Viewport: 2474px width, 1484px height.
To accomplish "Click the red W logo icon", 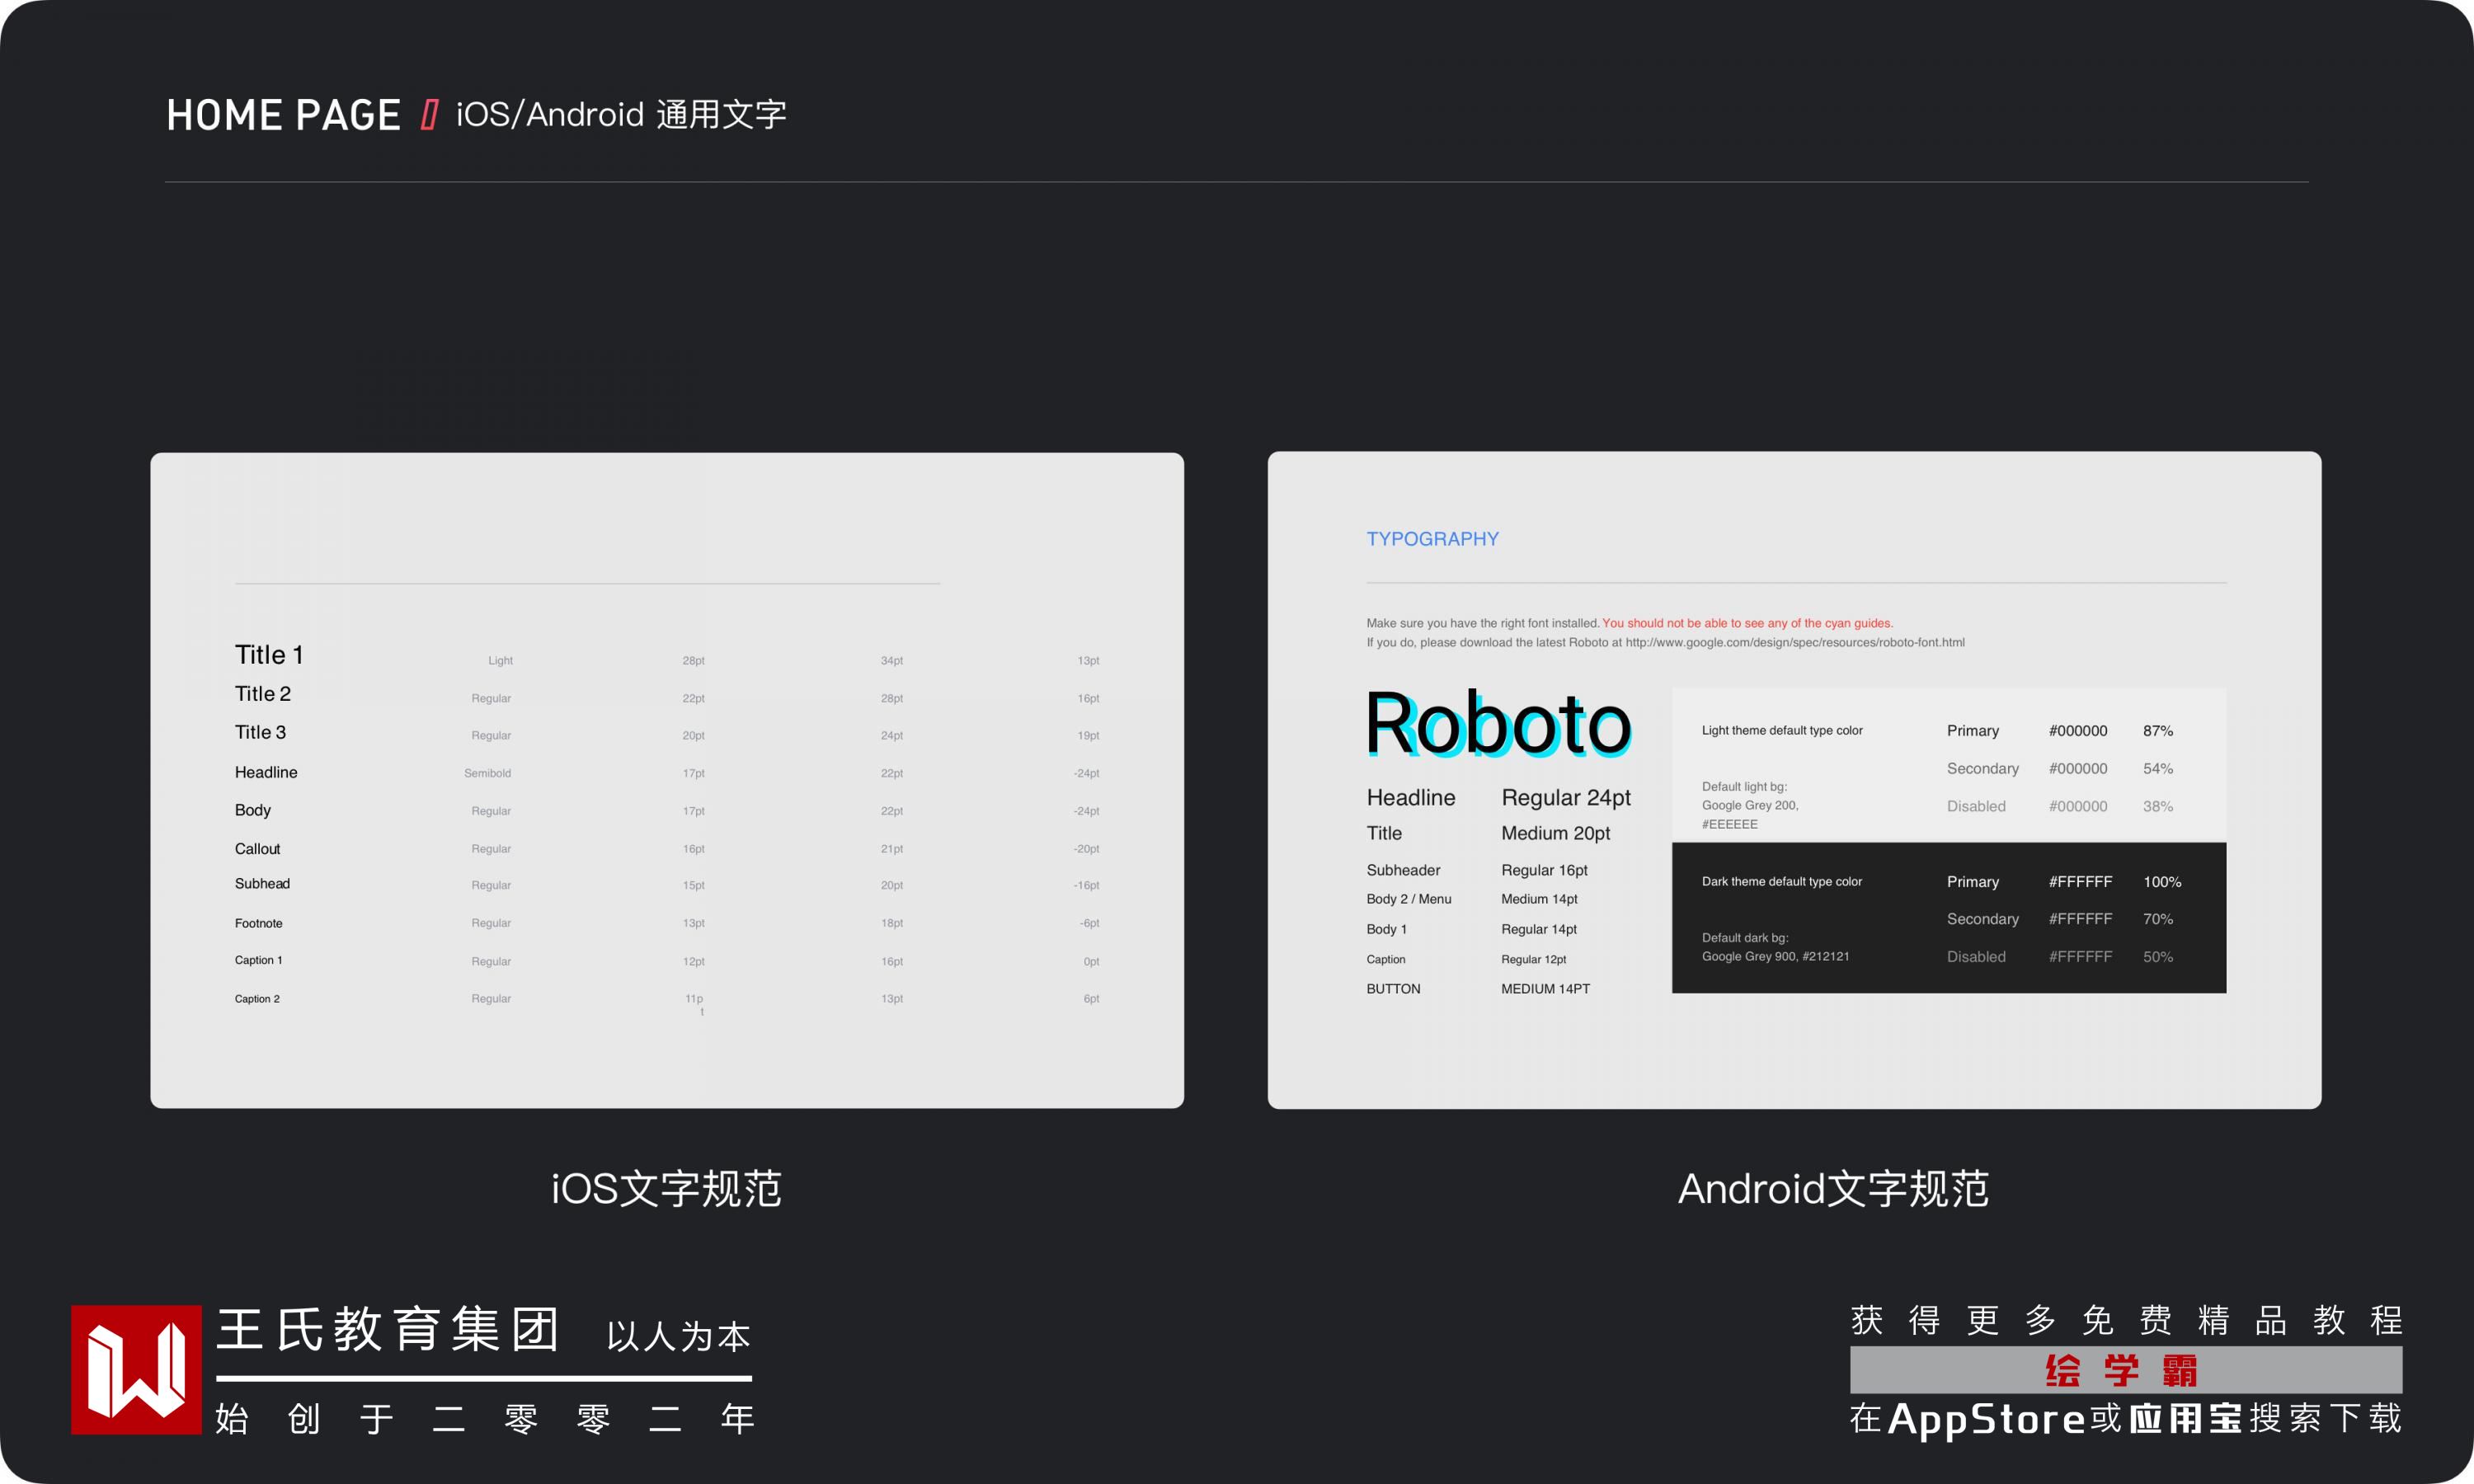I will pos(136,1369).
